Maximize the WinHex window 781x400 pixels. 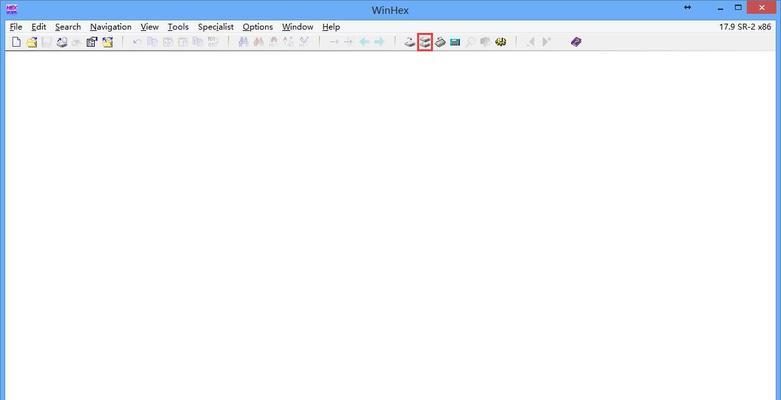[x=738, y=7]
